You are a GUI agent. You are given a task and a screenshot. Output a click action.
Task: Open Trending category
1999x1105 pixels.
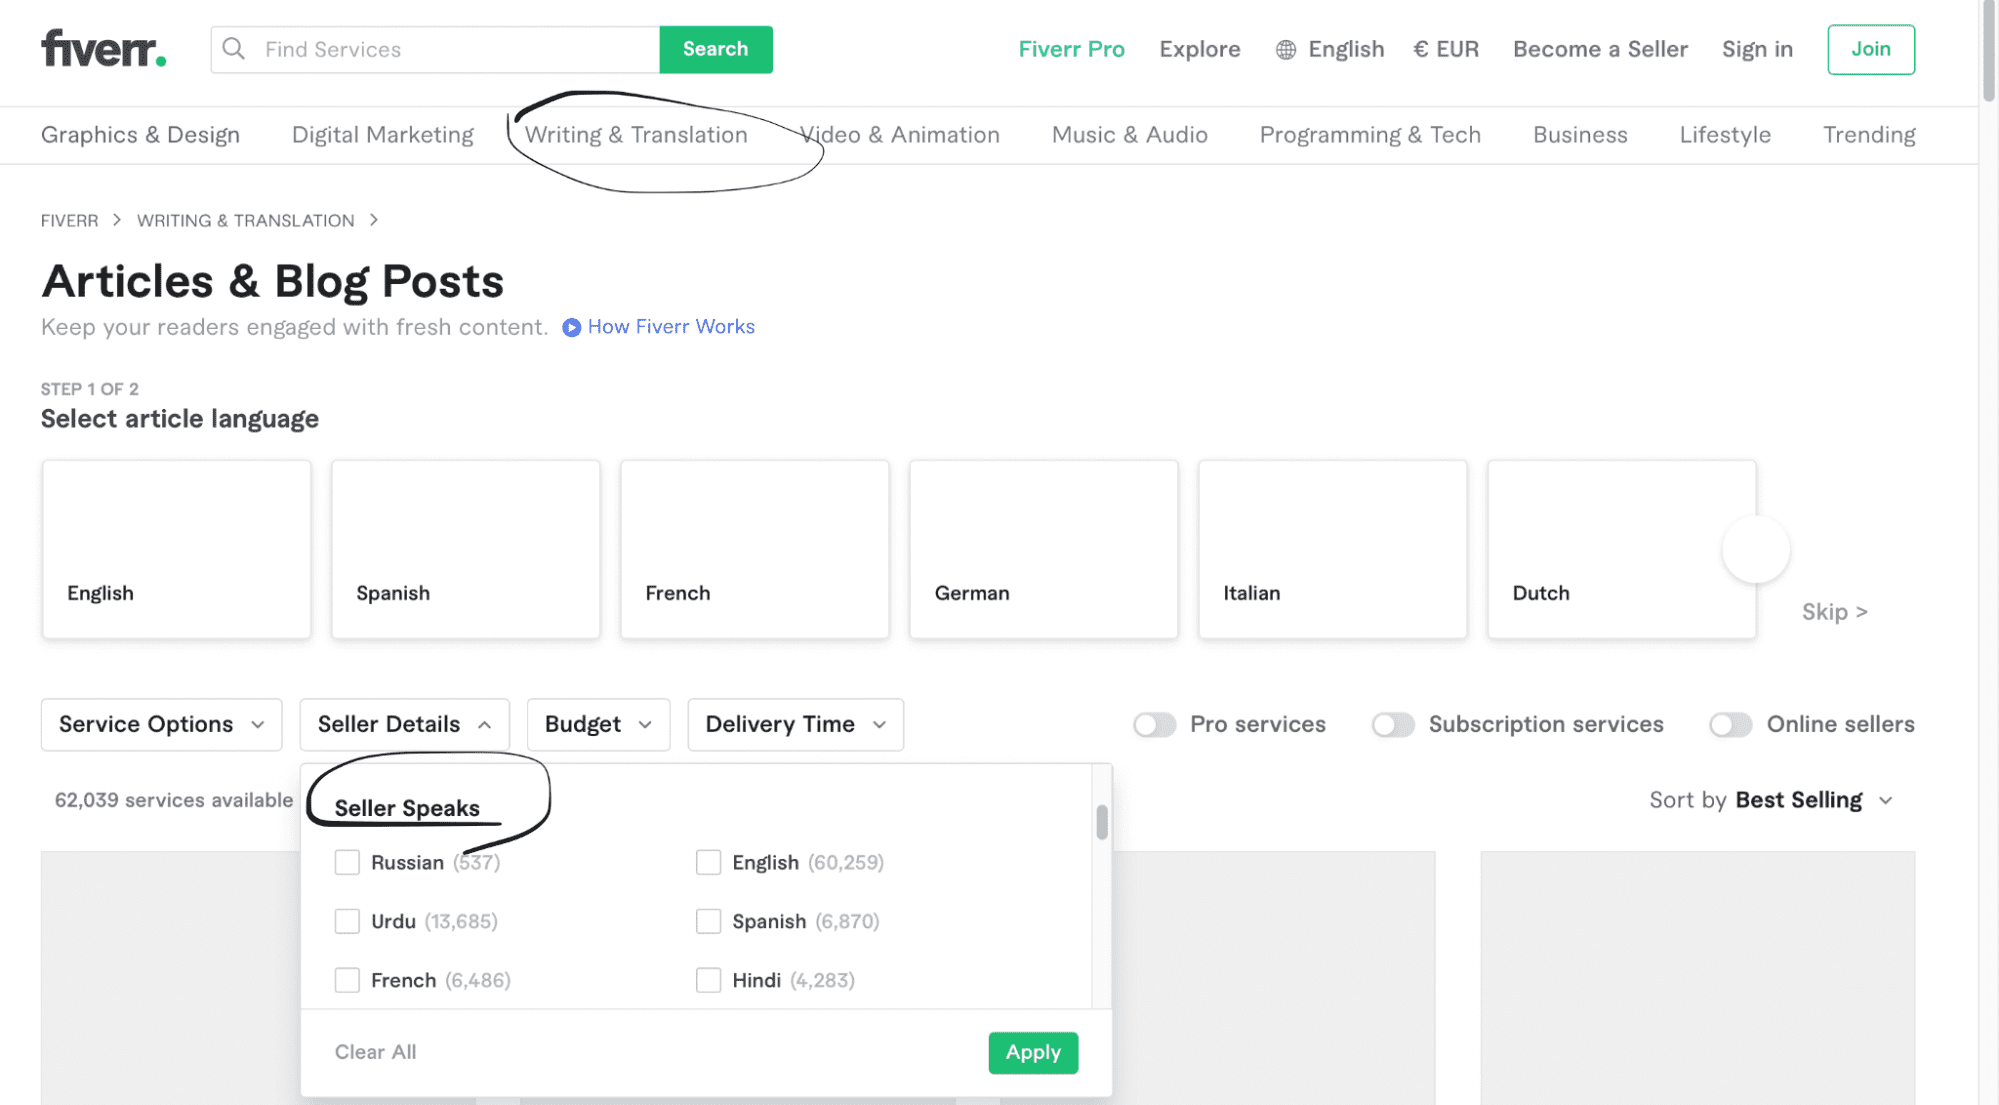[1868, 135]
